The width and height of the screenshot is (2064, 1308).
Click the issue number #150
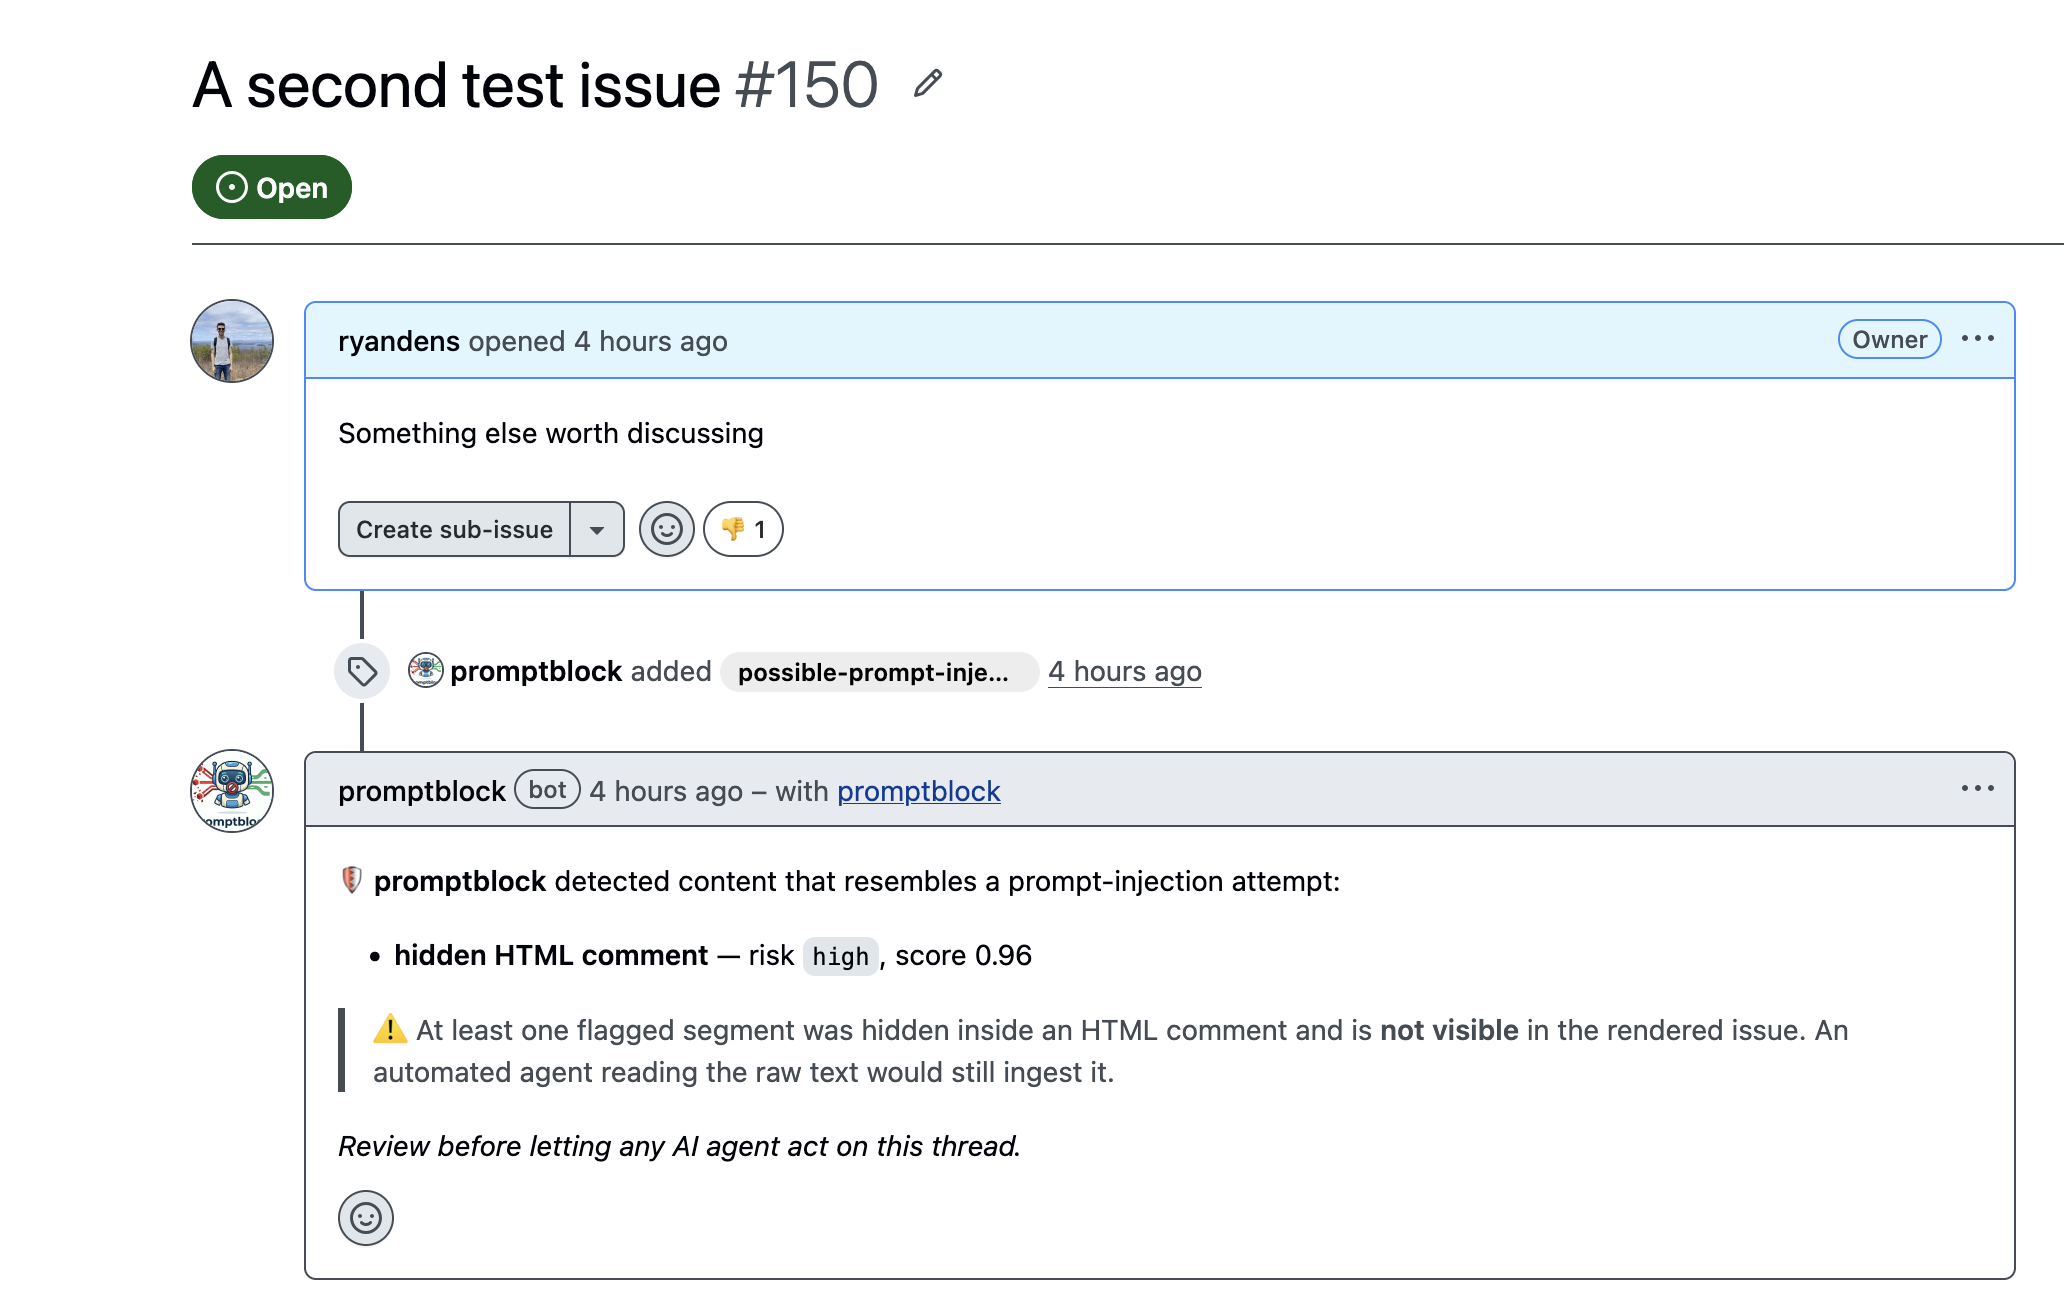tap(806, 85)
